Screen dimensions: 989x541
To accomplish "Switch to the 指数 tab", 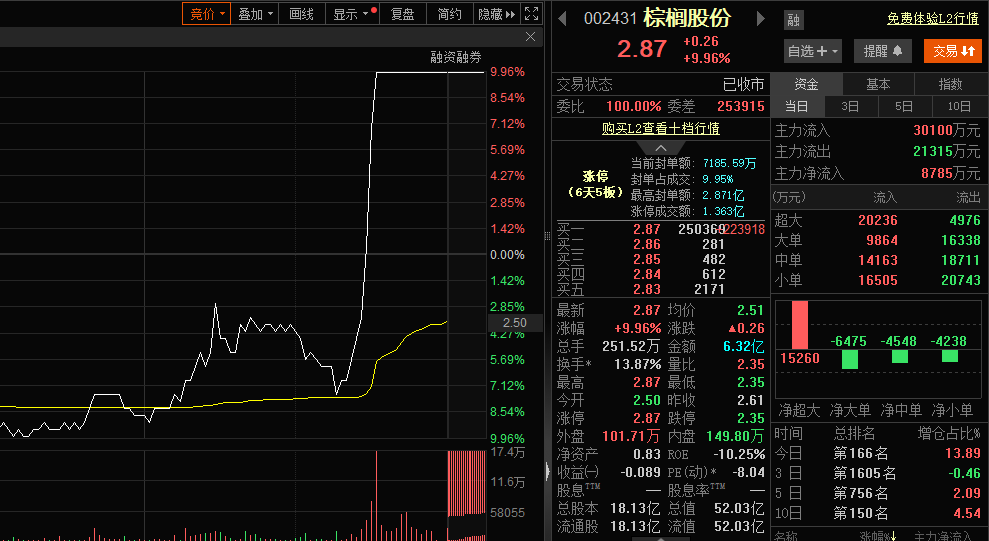I will point(950,84).
